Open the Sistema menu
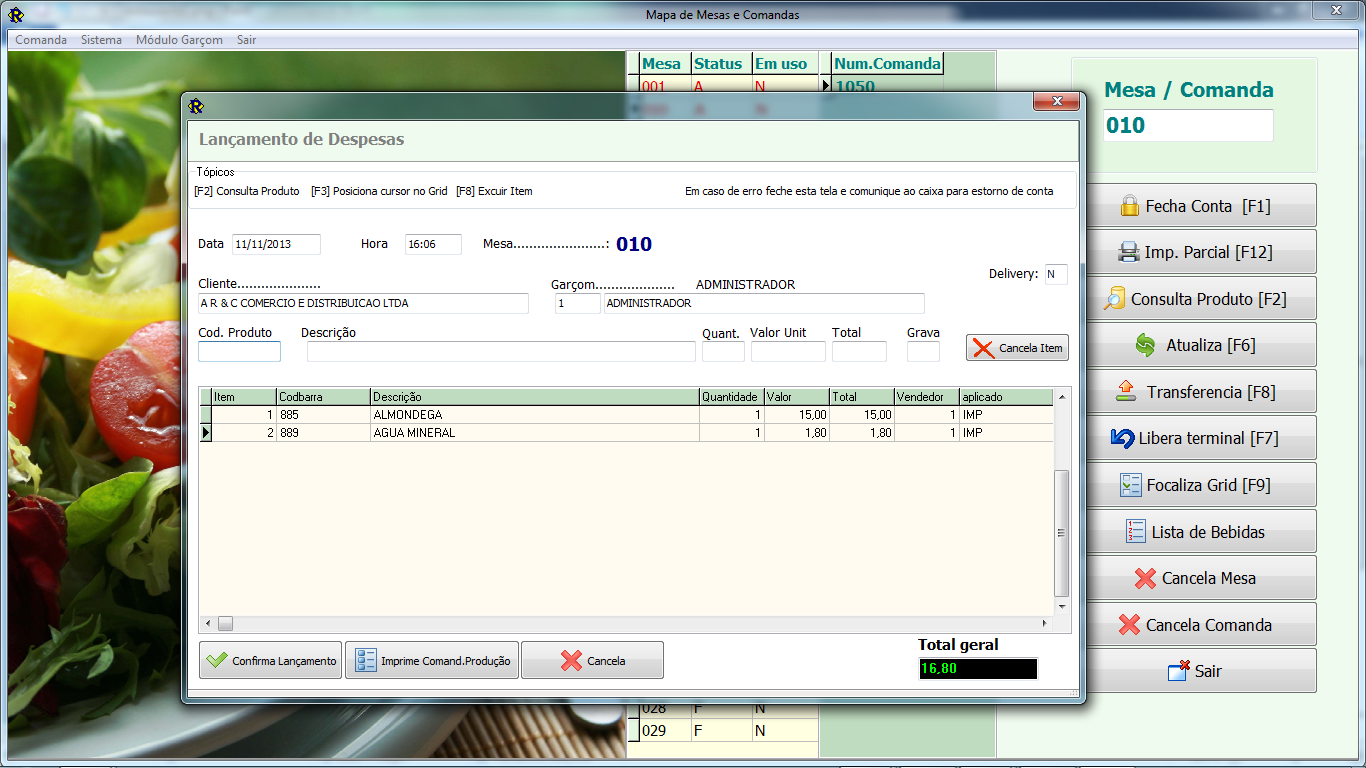The height and width of the screenshot is (768, 1366). pyautogui.click(x=101, y=40)
